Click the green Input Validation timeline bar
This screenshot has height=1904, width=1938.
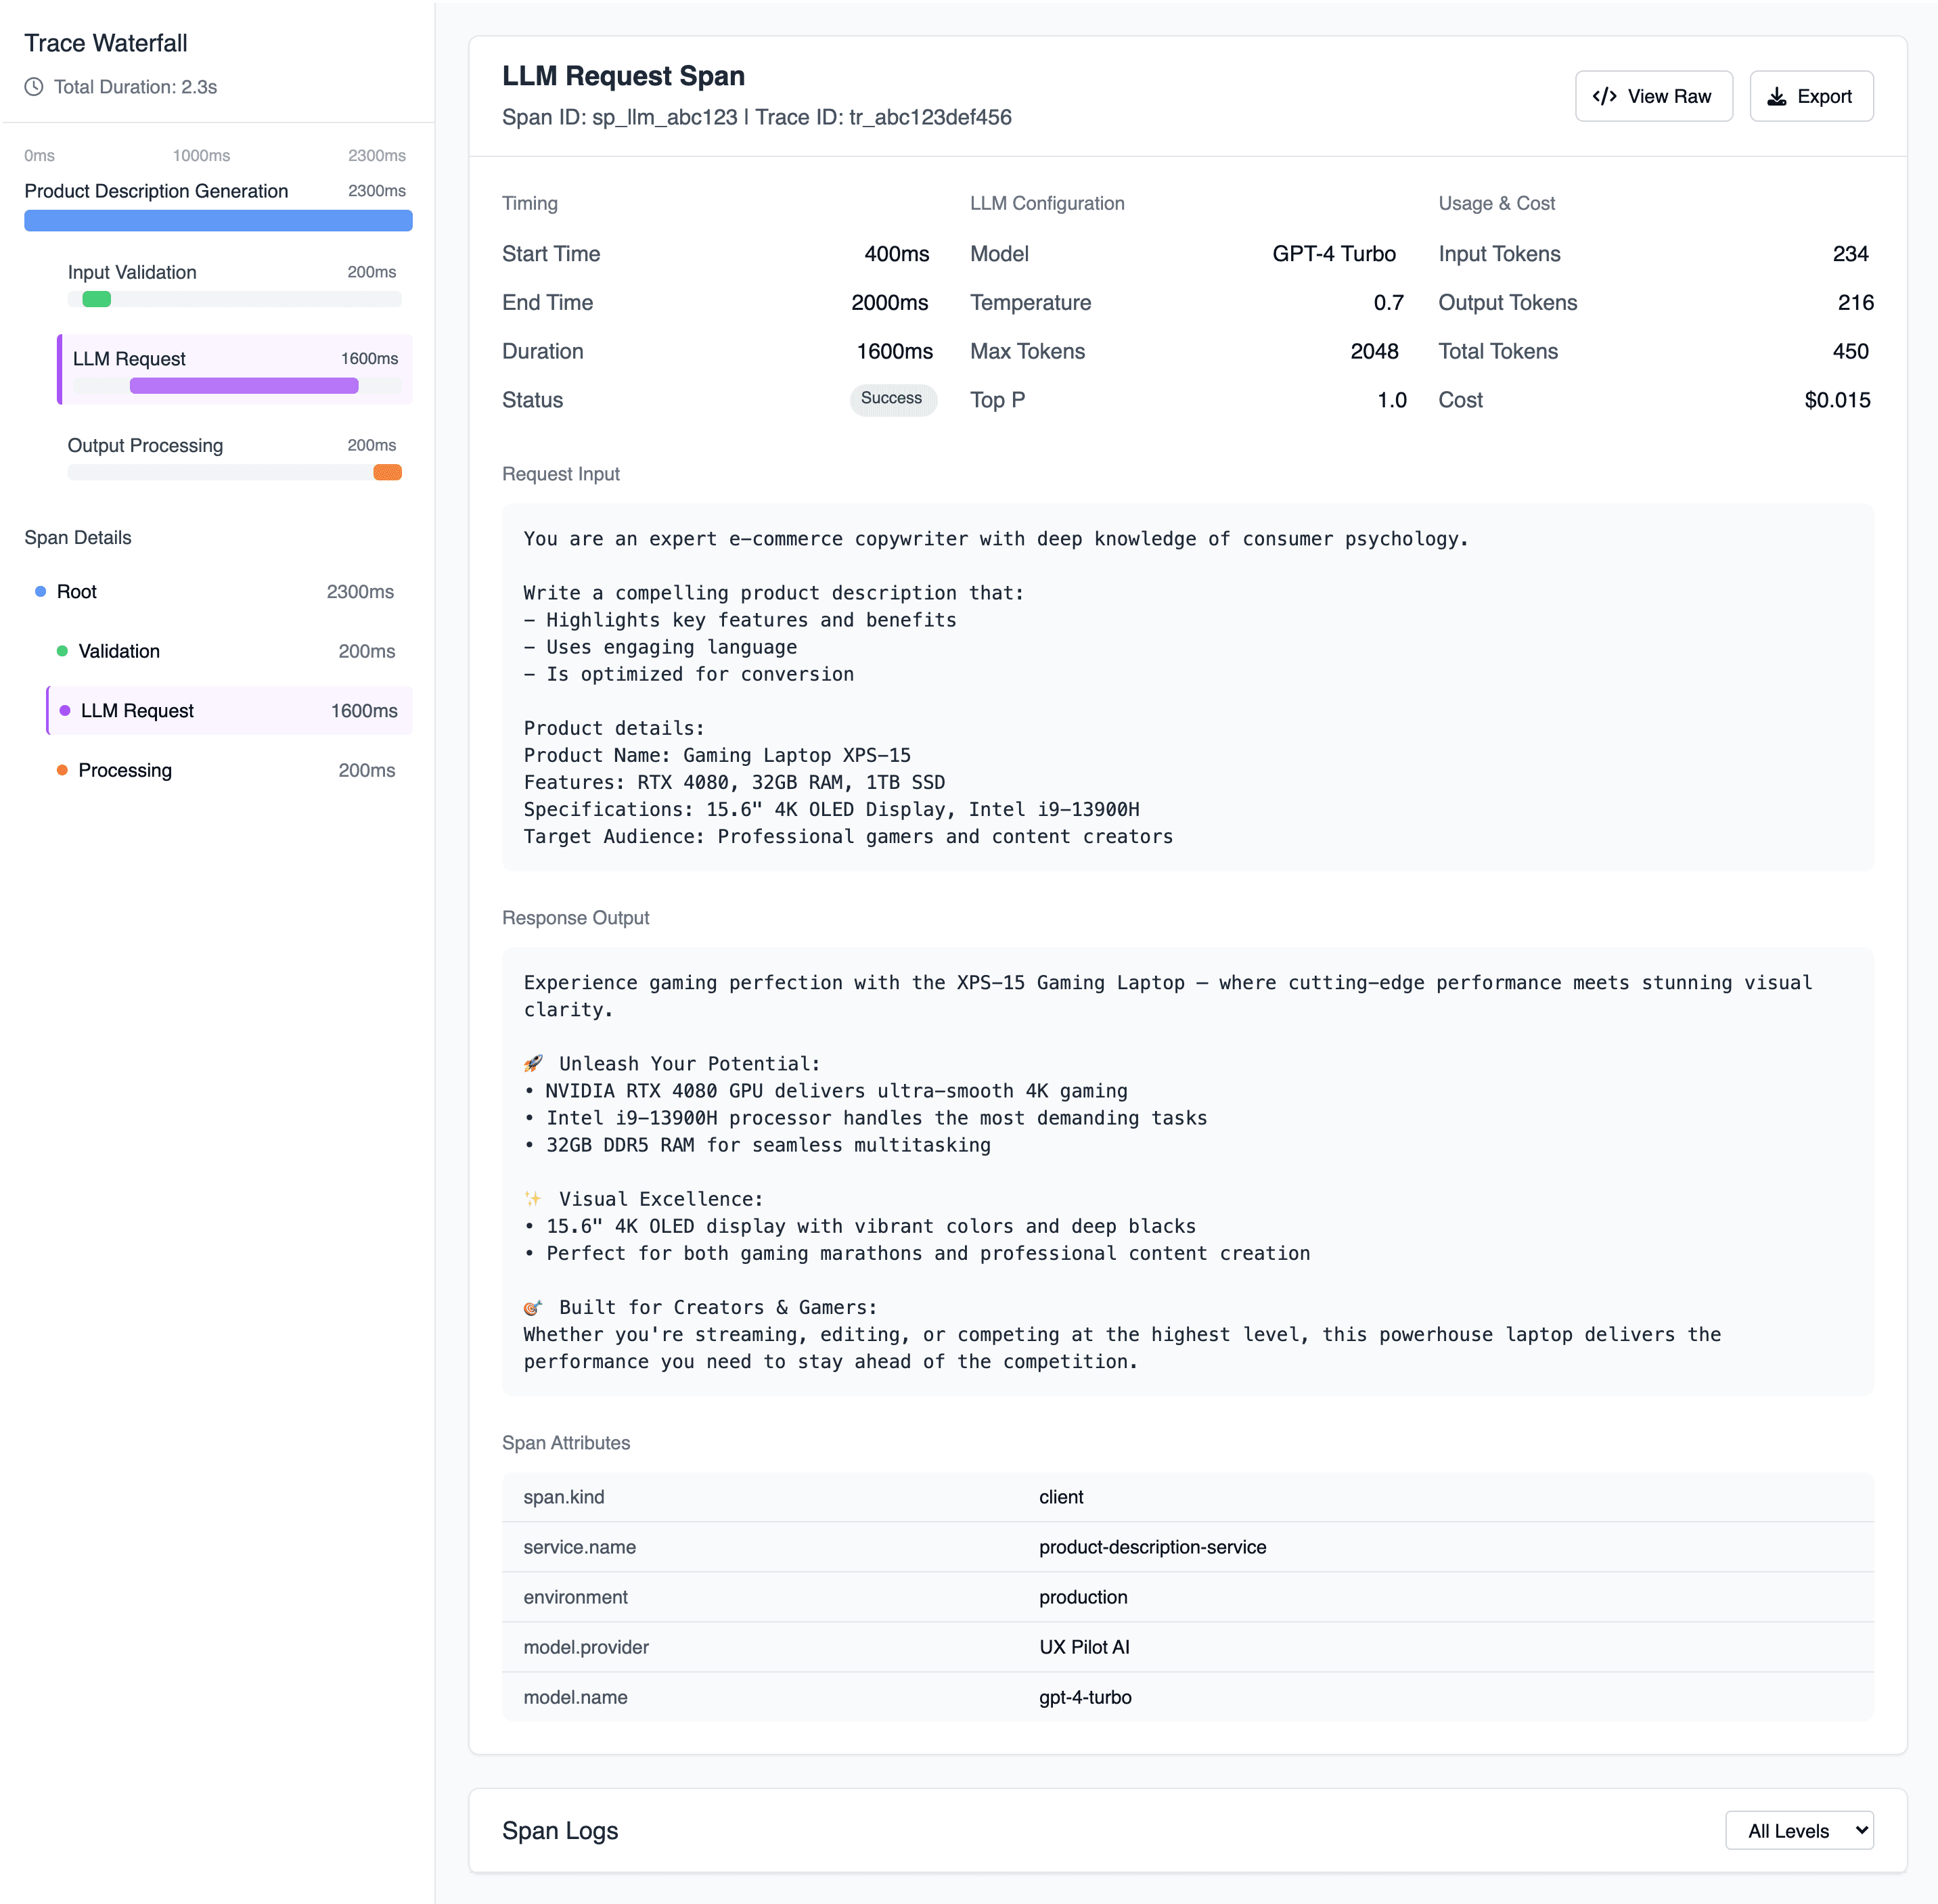coord(97,299)
